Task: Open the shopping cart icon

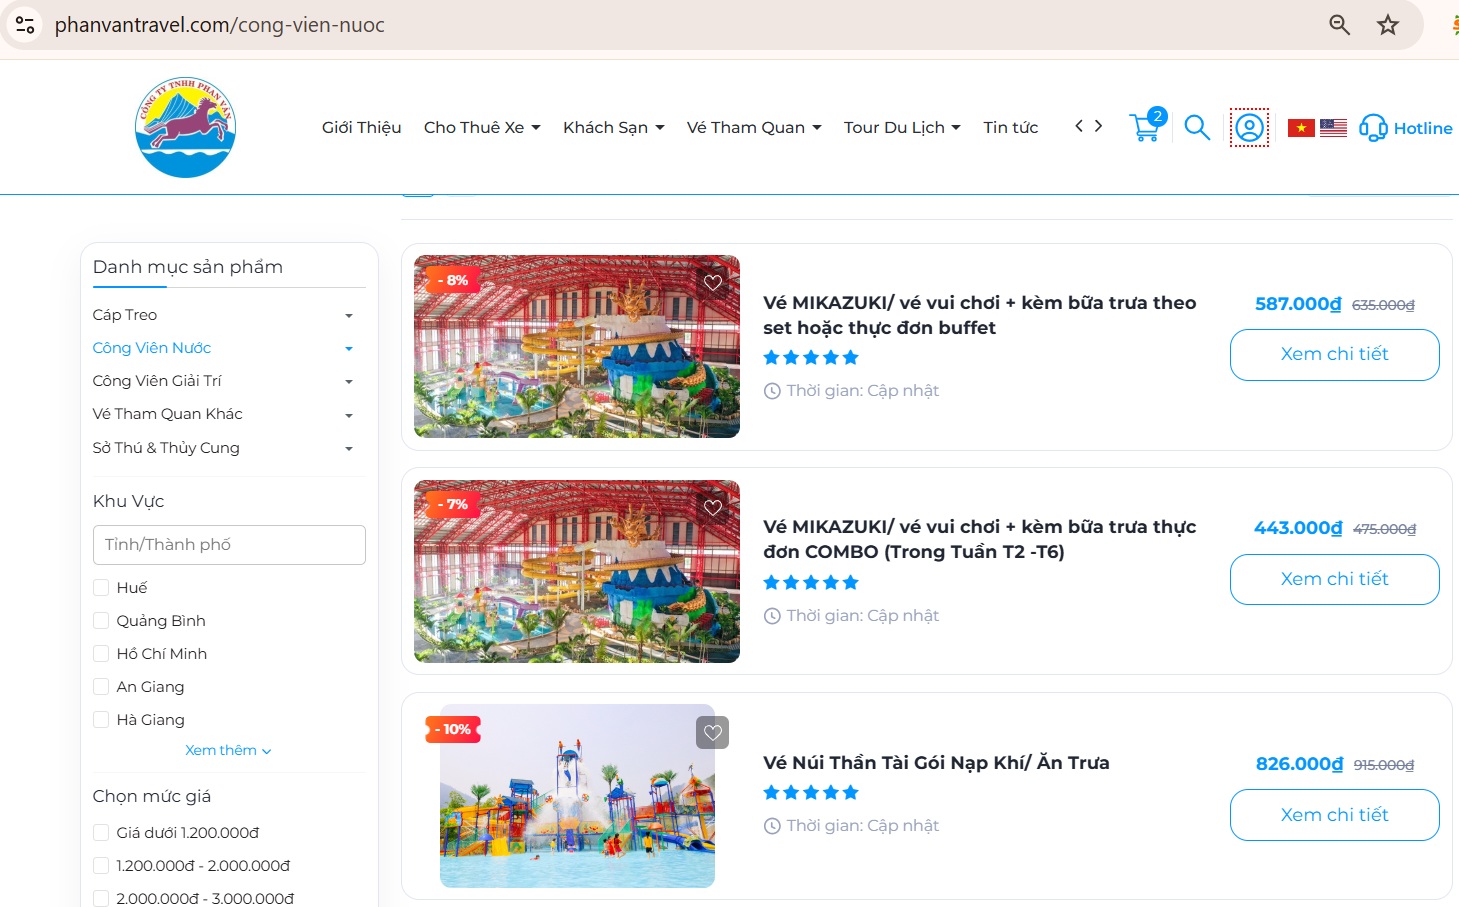Action: pos(1146,126)
